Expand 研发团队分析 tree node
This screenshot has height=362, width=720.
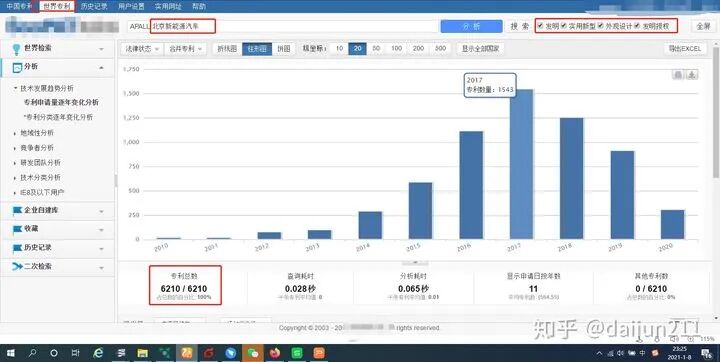pyautogui.click(x=37, y=163)
